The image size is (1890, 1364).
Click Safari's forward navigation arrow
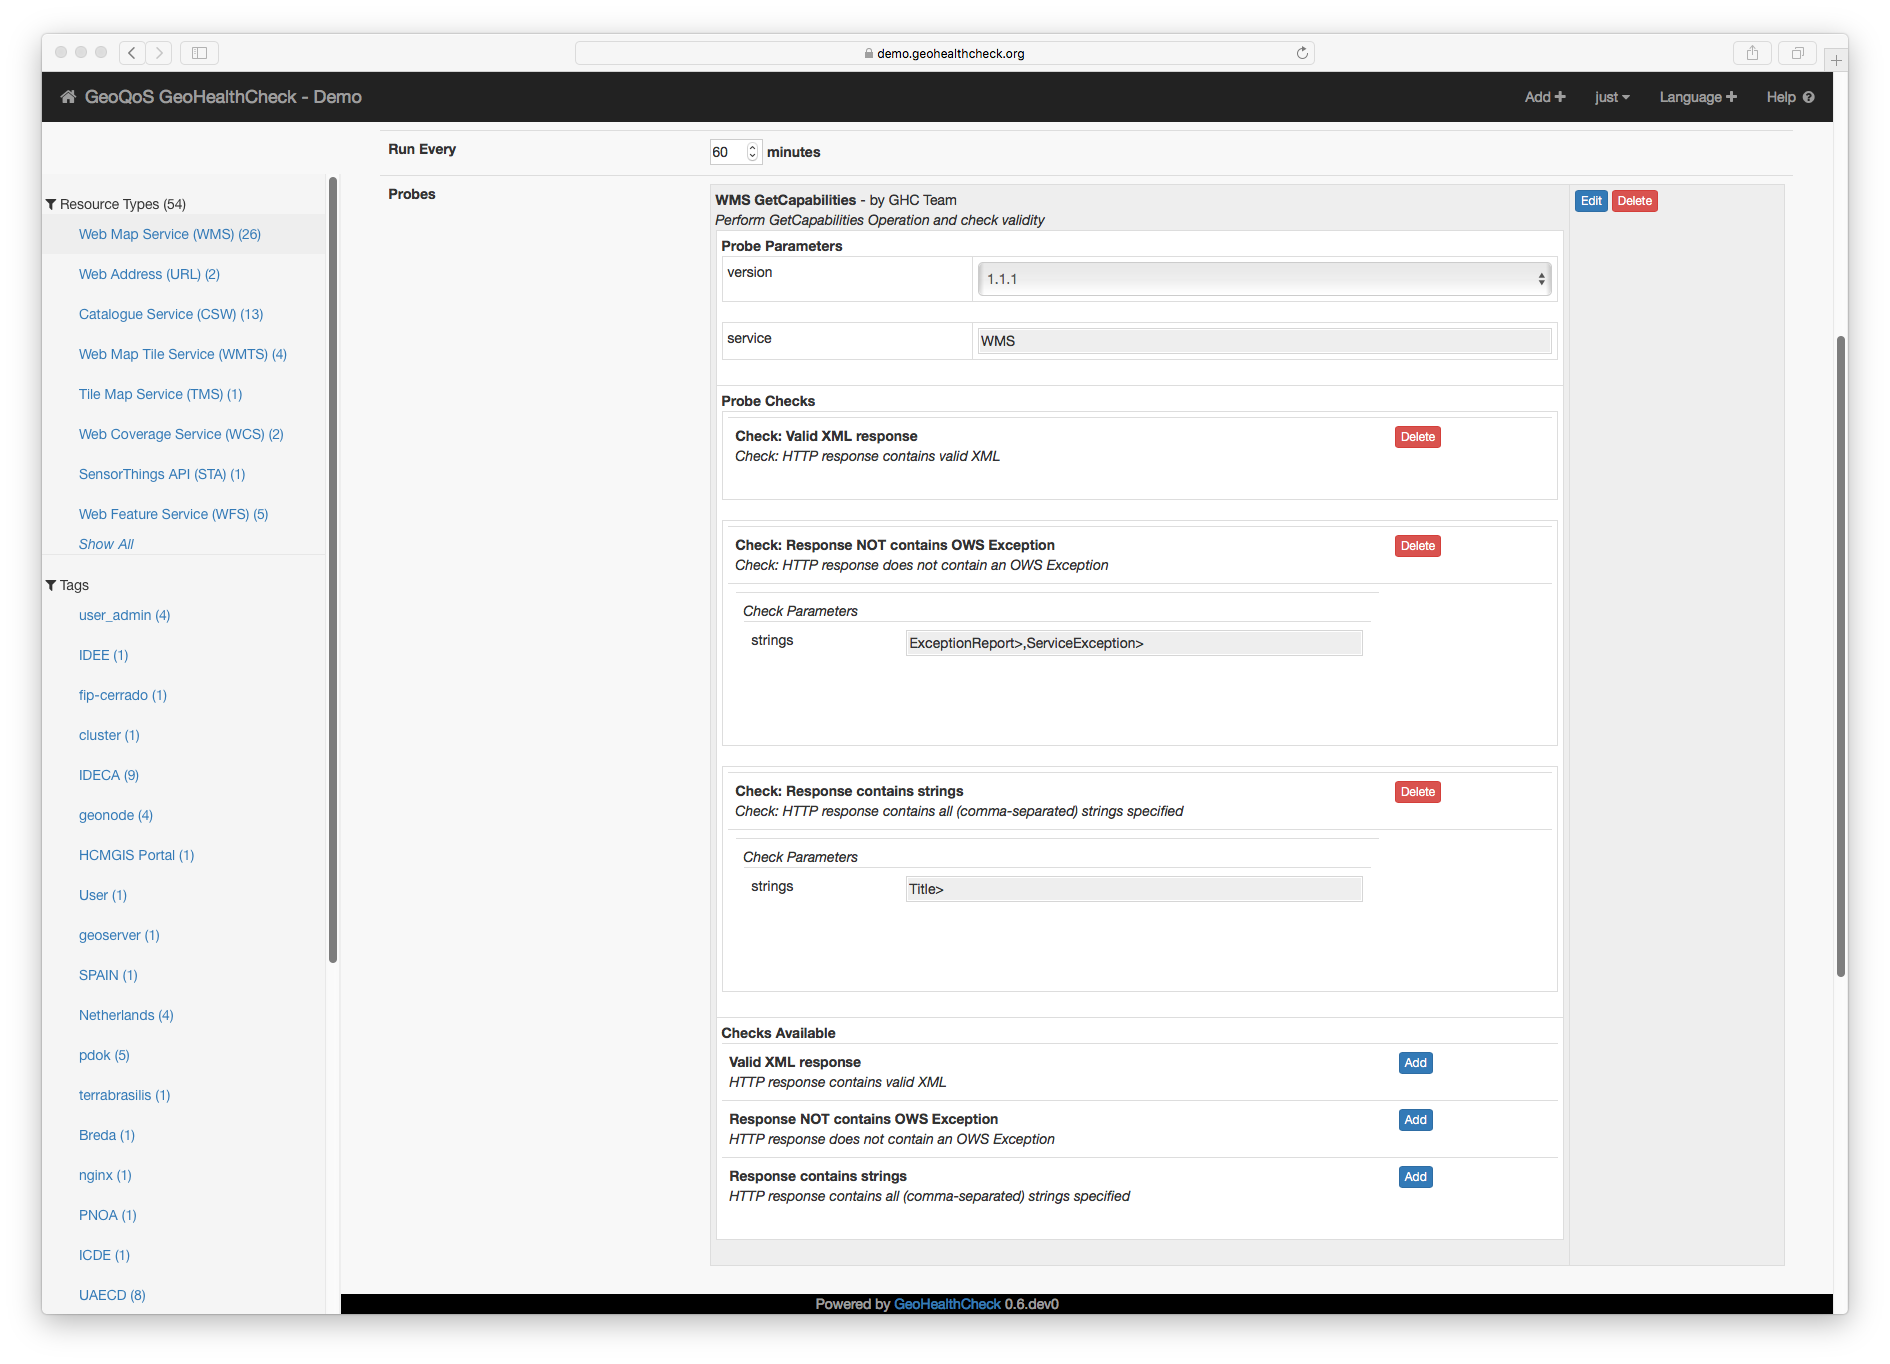[x=159, y=53]
